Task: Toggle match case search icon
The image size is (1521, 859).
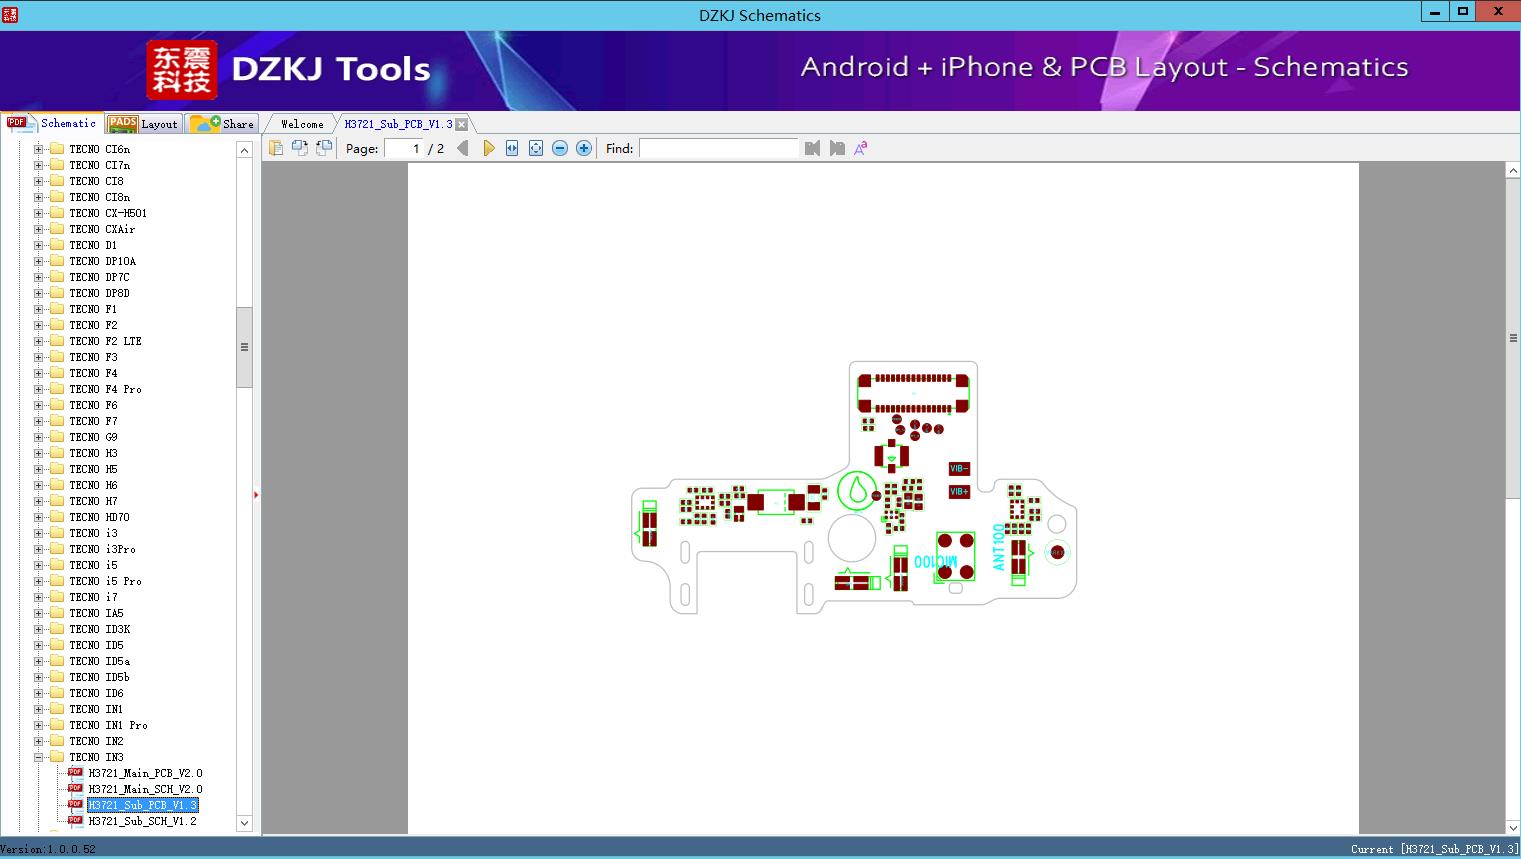Action: click(x=861, y=148)
